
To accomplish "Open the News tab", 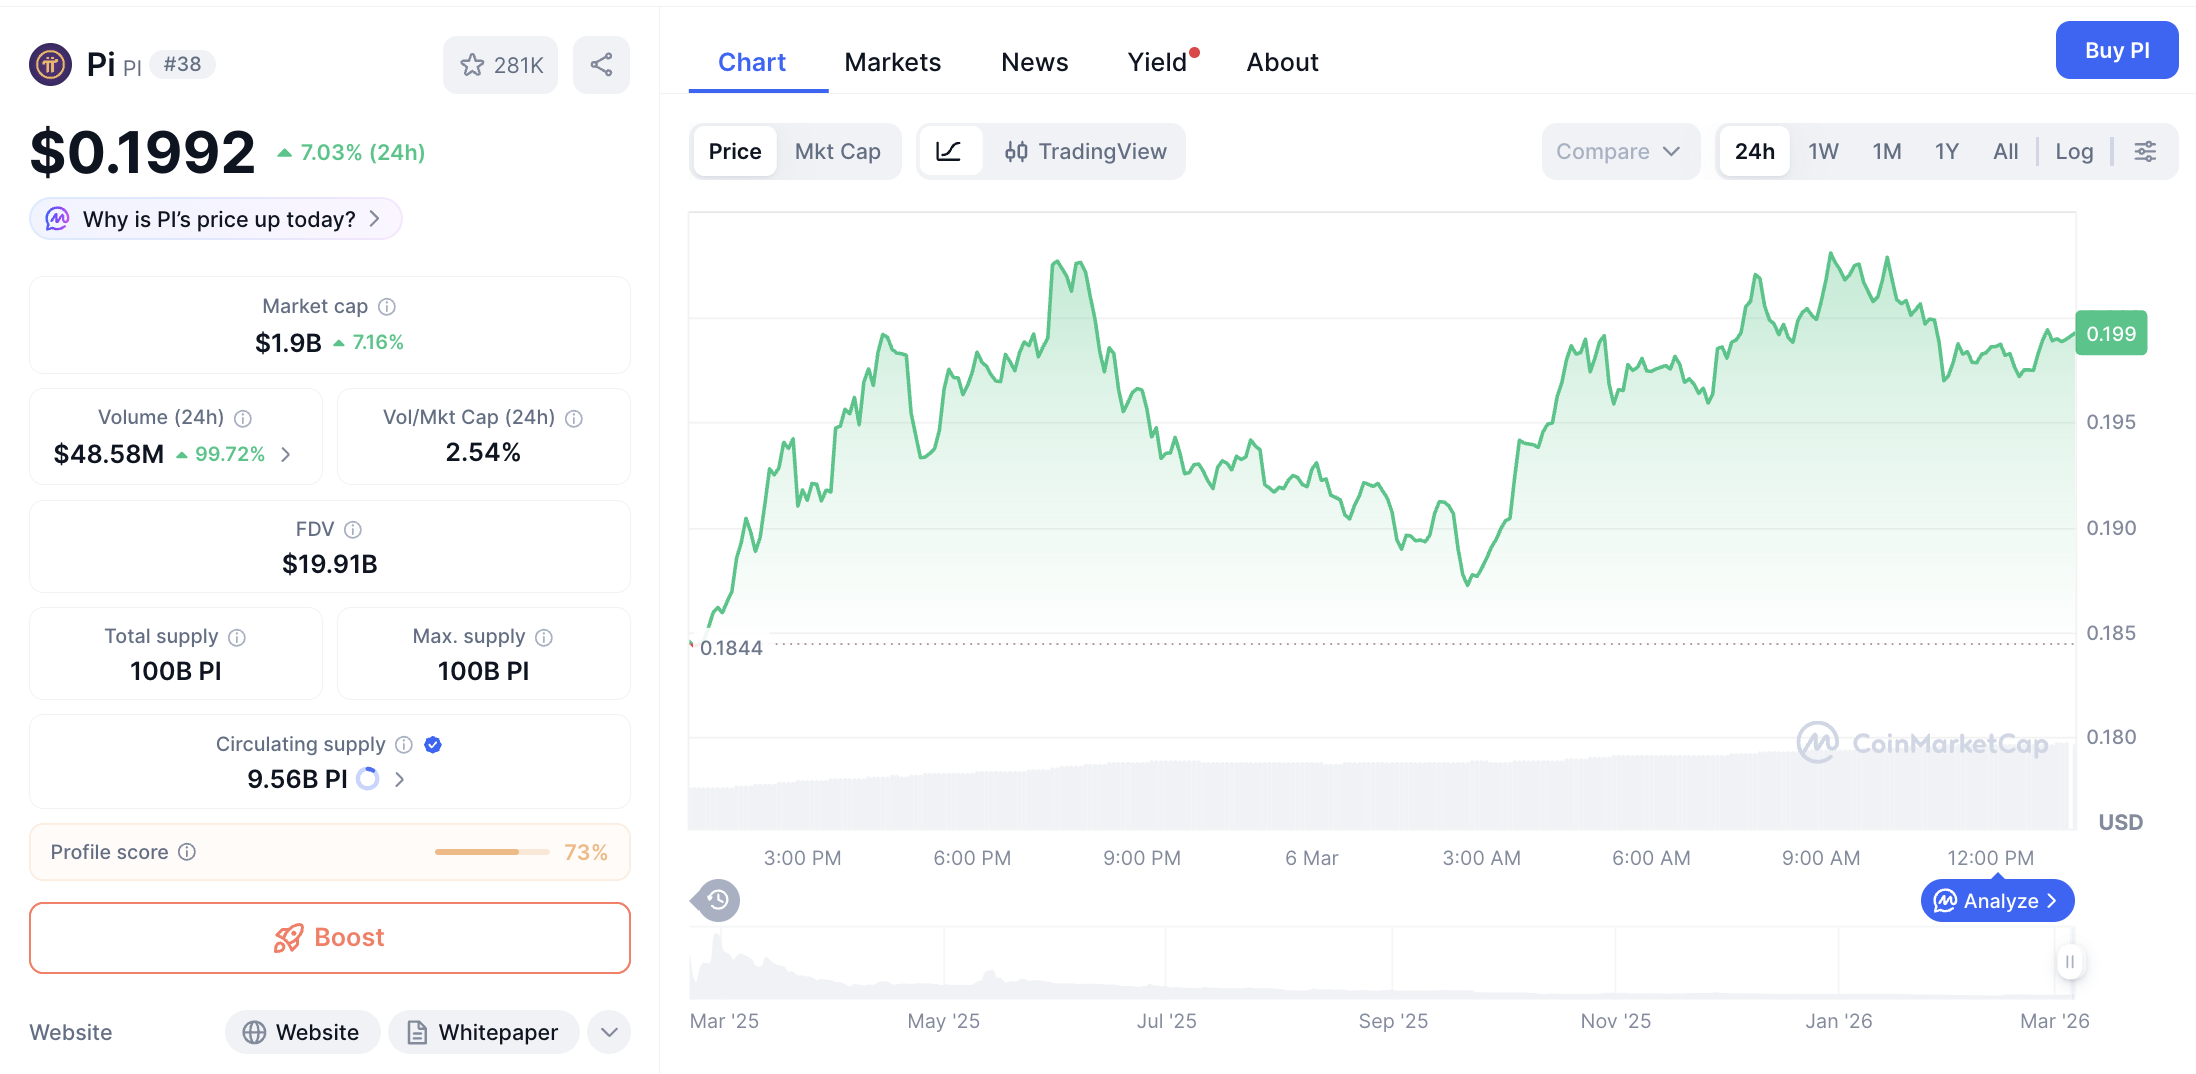I will click(x=1034, y=62).
